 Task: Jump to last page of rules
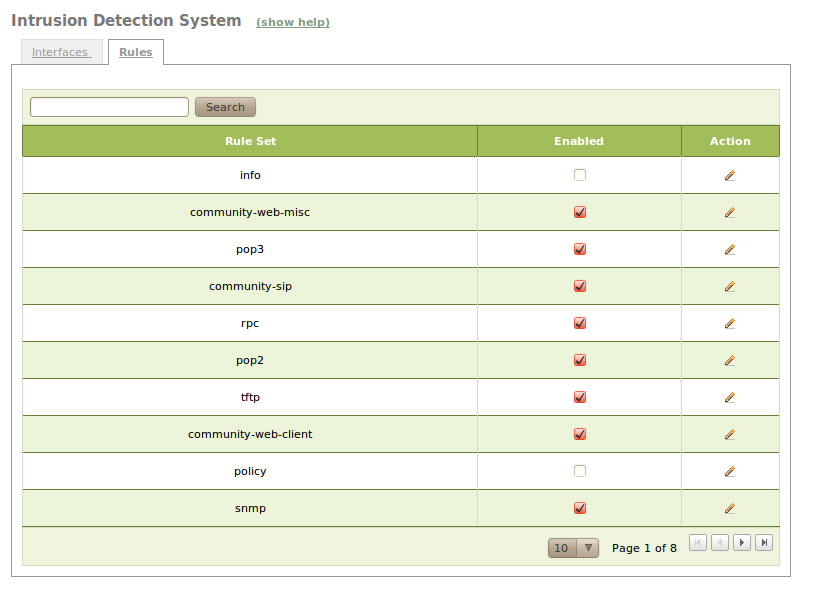pyautogui.click(x=764, y=543)
